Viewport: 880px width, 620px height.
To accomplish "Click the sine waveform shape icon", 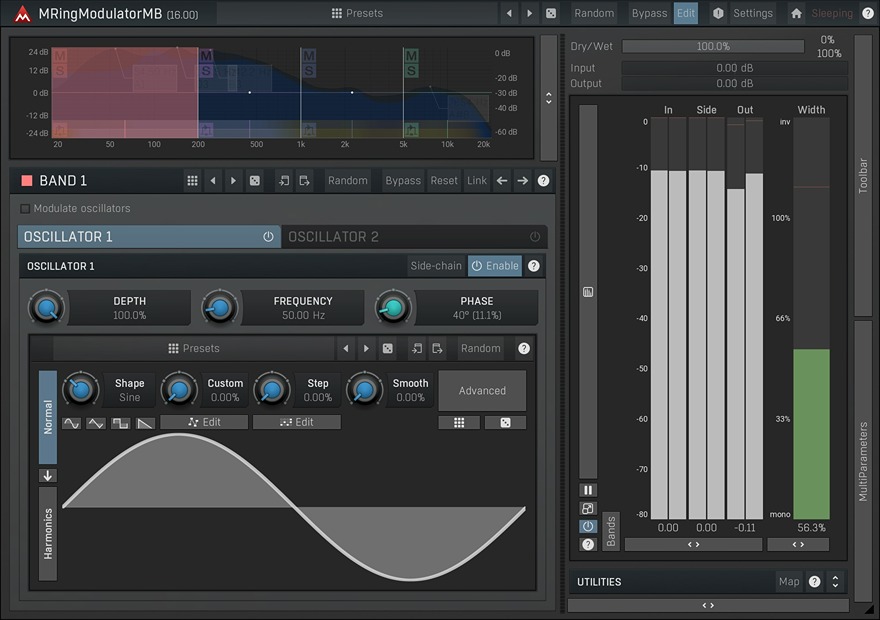I will pos(72,423).
